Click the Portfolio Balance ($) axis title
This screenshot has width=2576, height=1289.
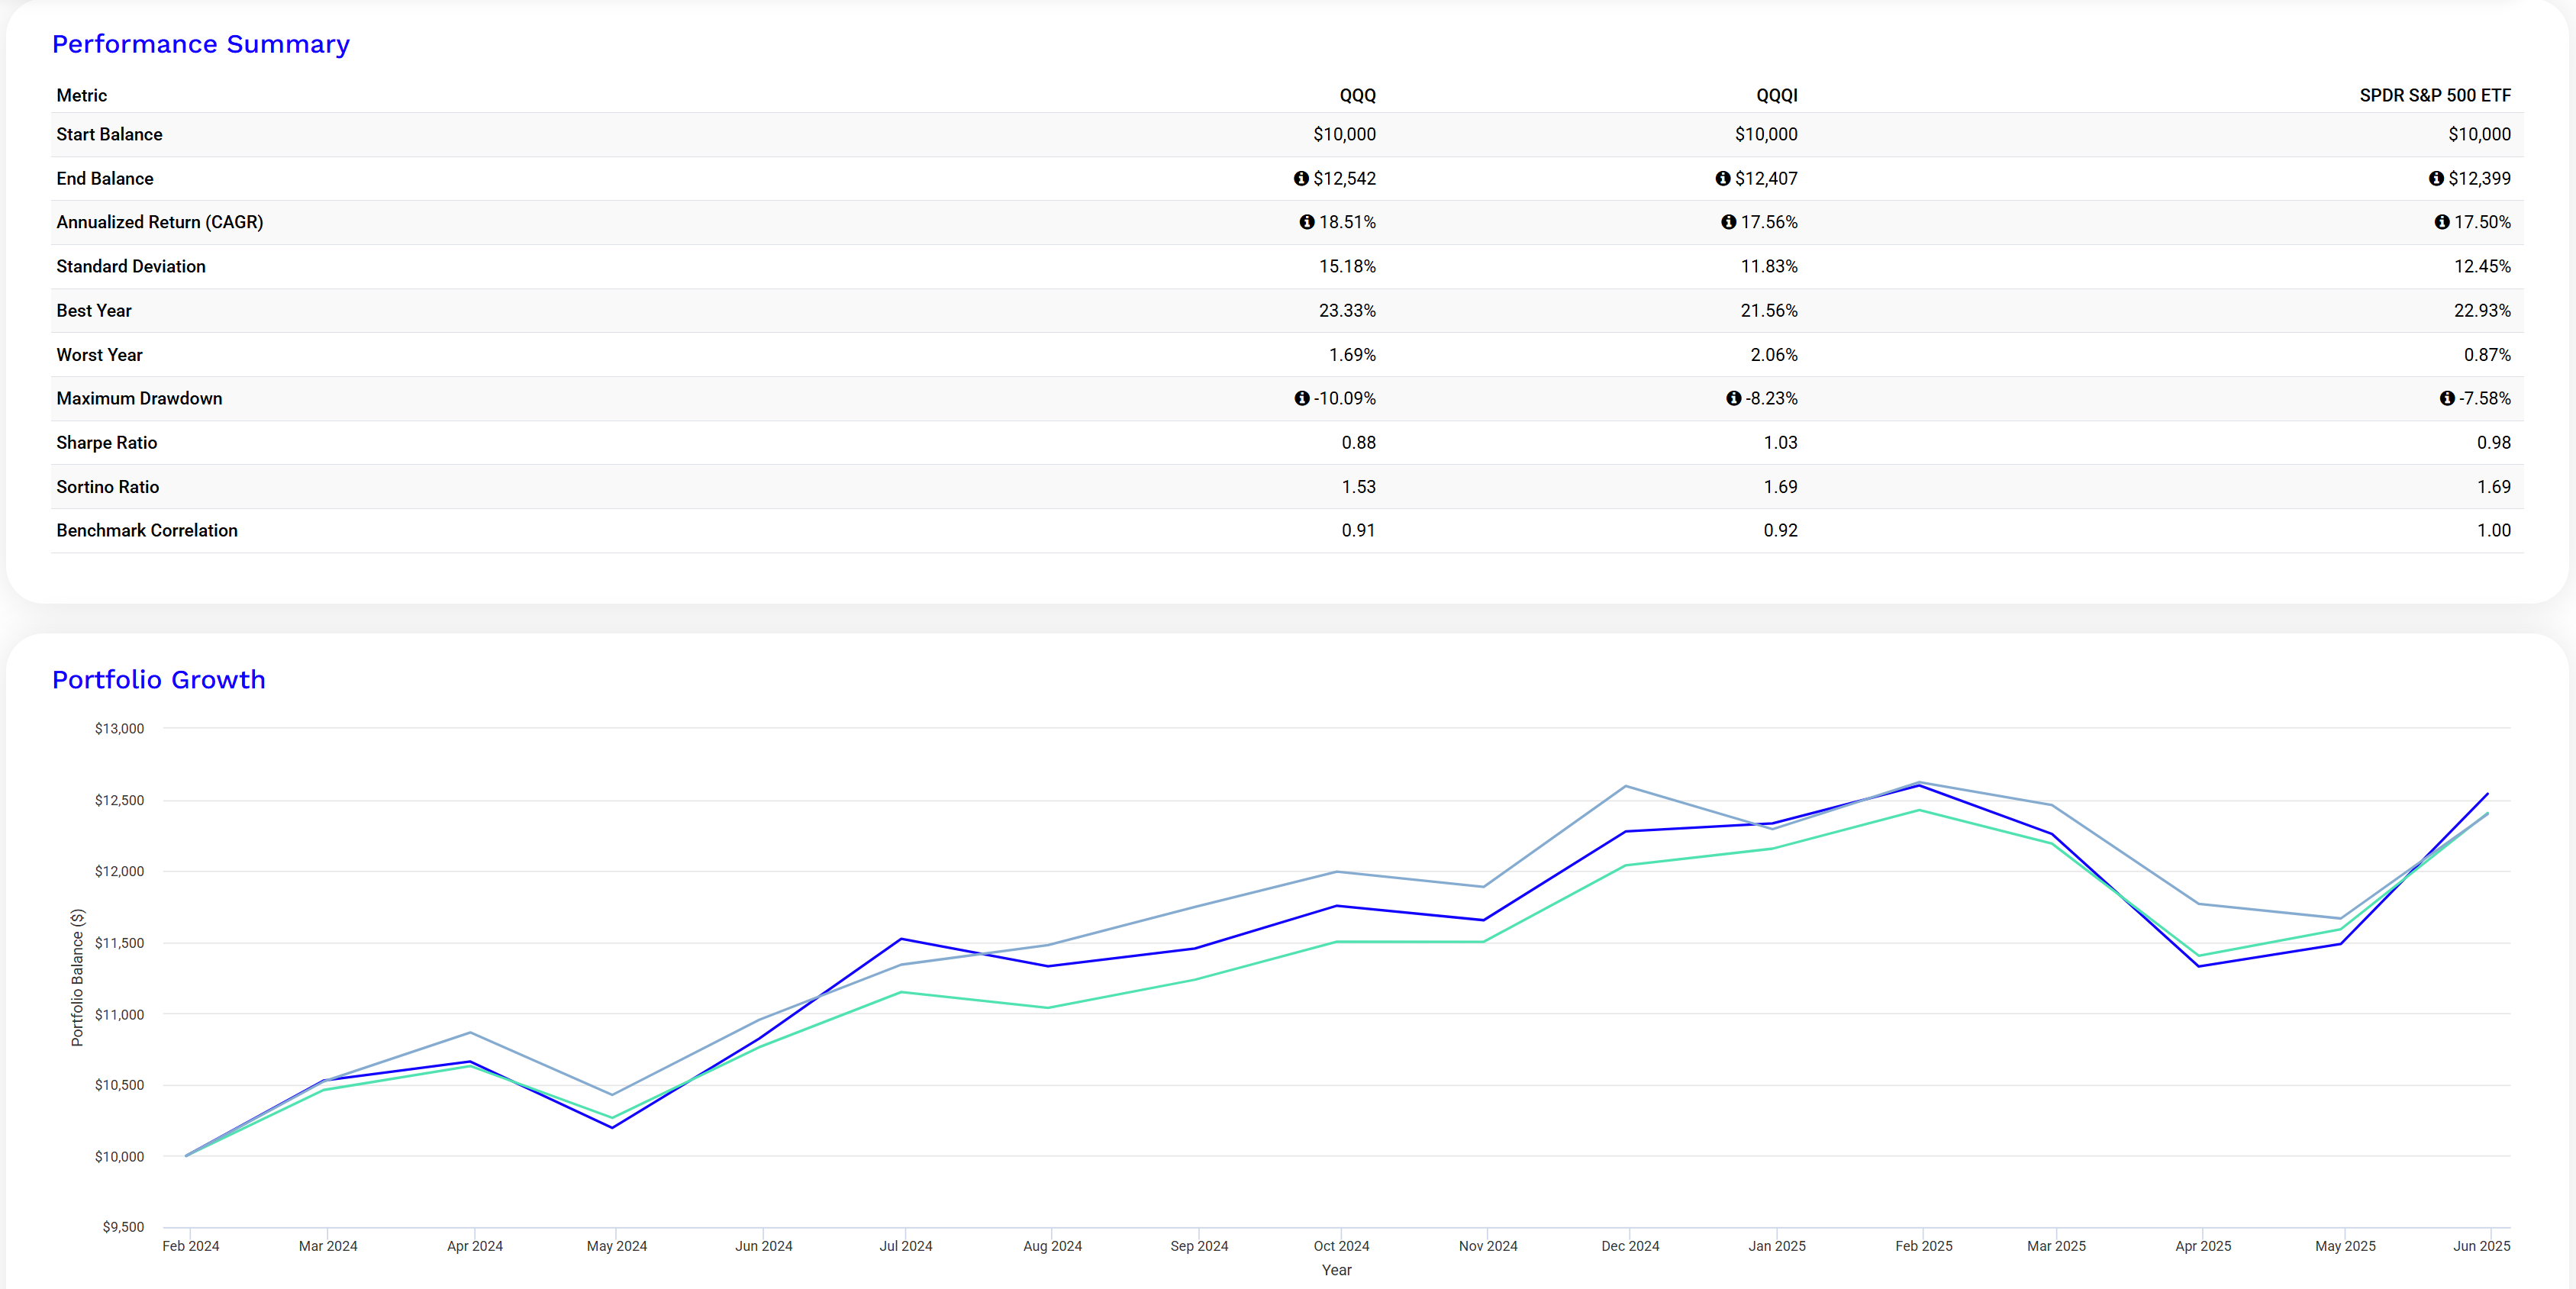point(77,977)
